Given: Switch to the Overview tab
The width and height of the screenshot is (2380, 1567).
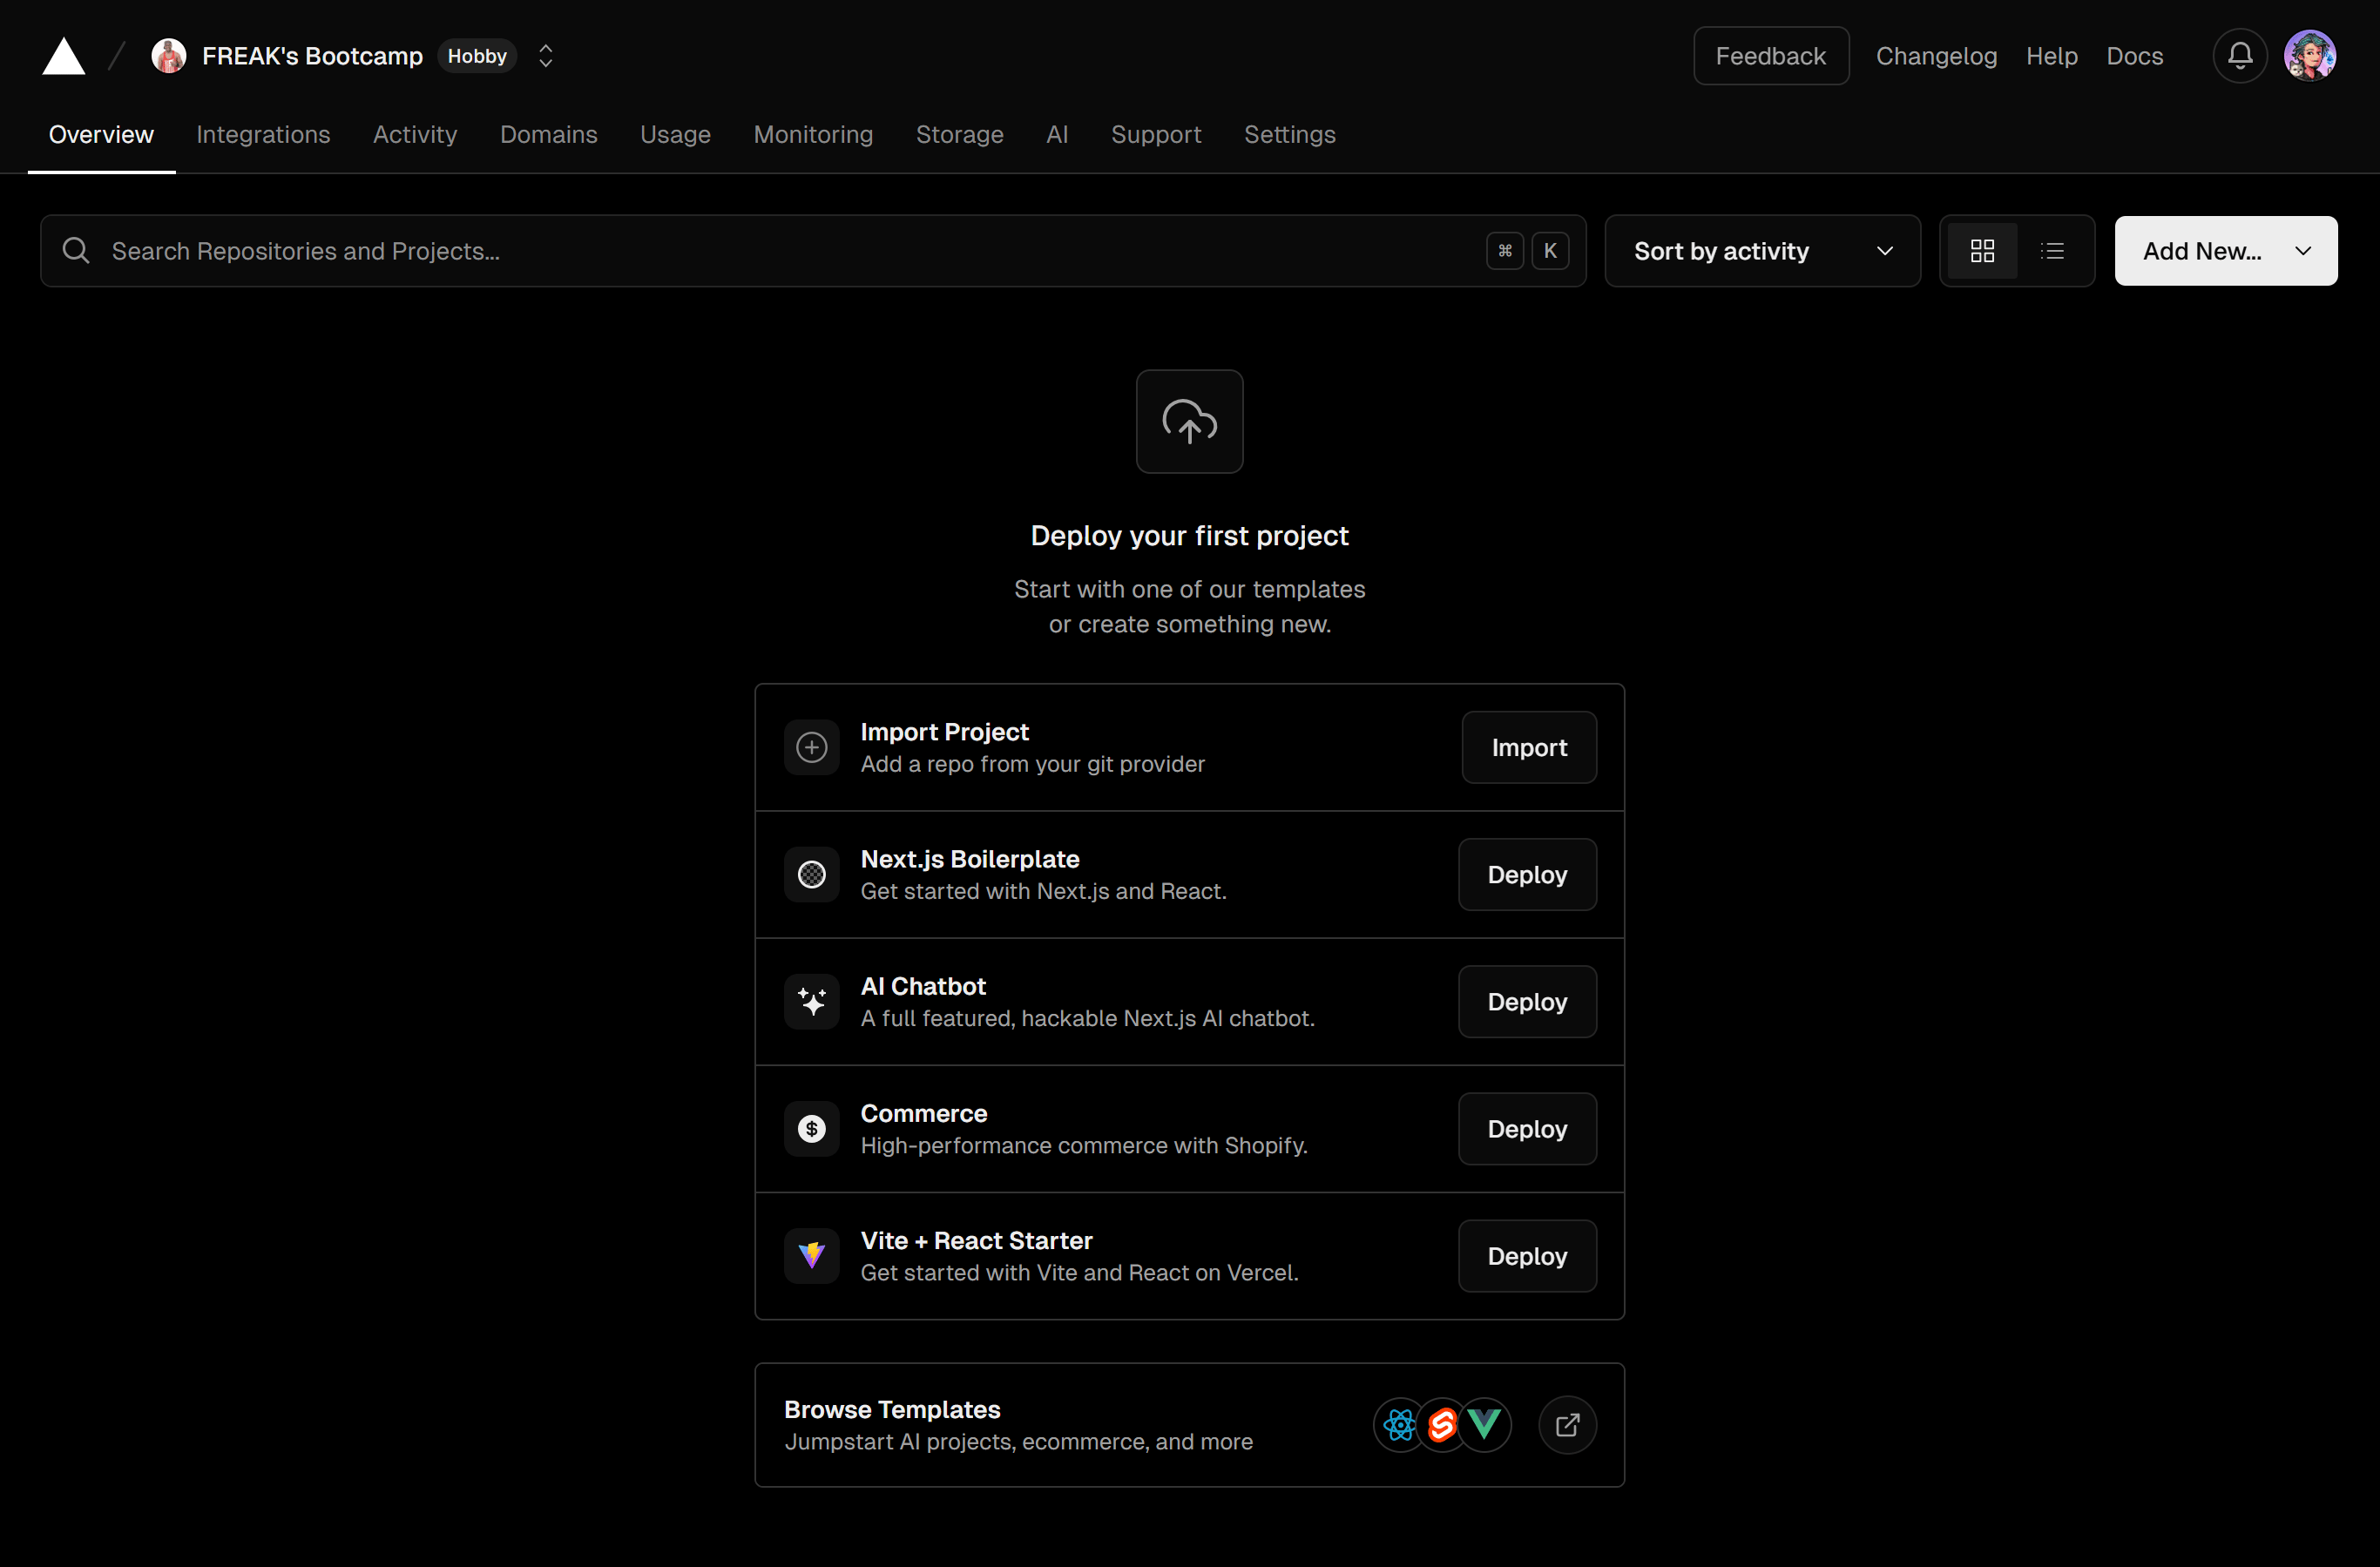Looking at the screenshot, I should [x=101, y=134].
